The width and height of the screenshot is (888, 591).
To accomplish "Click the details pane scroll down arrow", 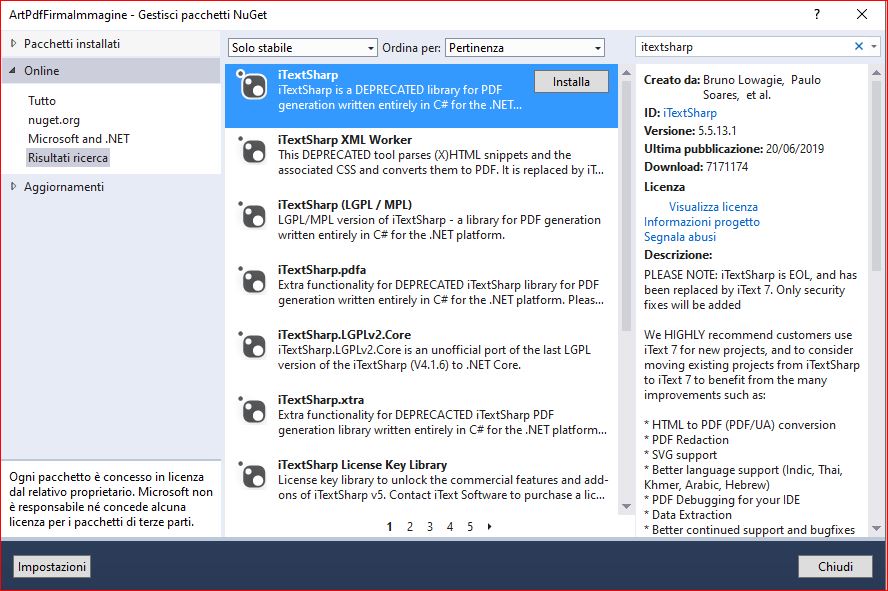I will click(876, 528).
